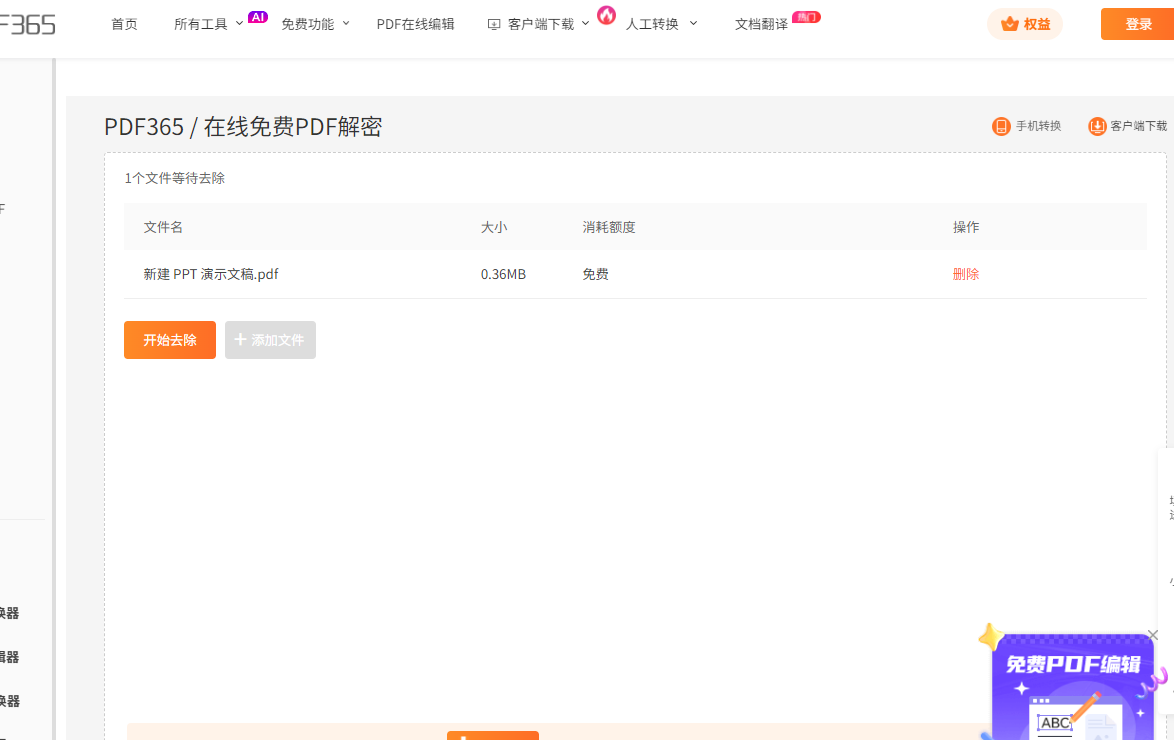
Task: Go to the 首页 home menu item
Action: 124,24
